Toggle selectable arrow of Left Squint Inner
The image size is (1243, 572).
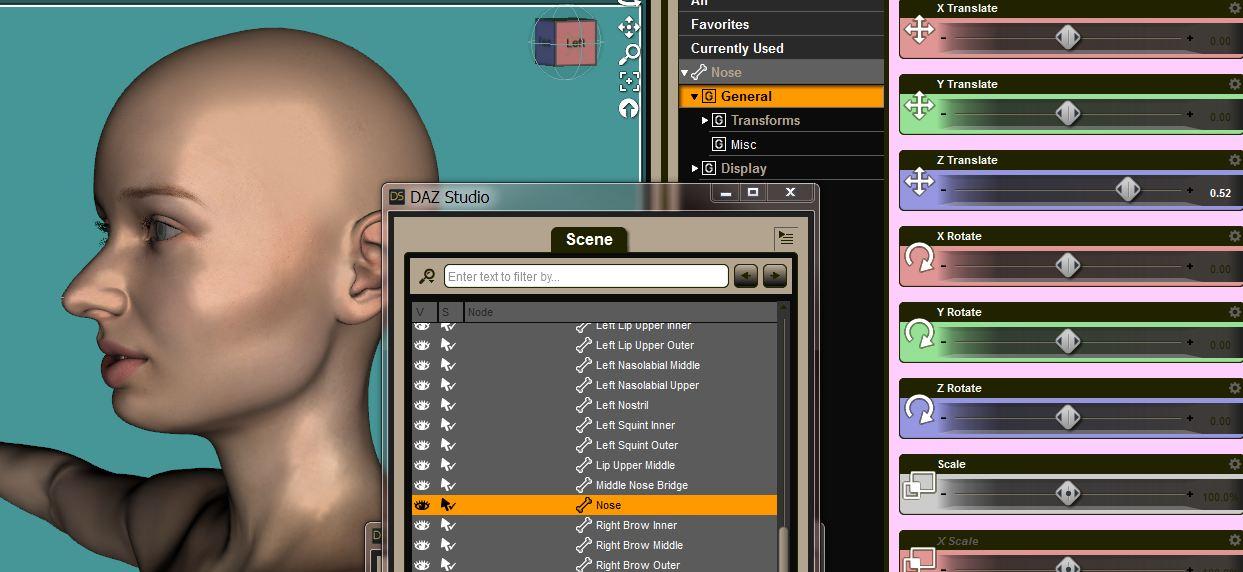pyautogui.click(x=448, y=425)
